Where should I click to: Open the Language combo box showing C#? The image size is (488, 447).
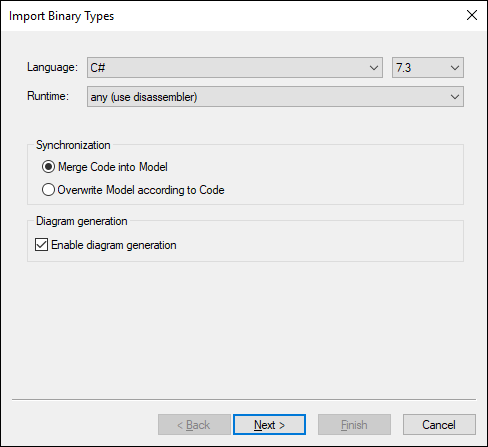tap(235, 68)
